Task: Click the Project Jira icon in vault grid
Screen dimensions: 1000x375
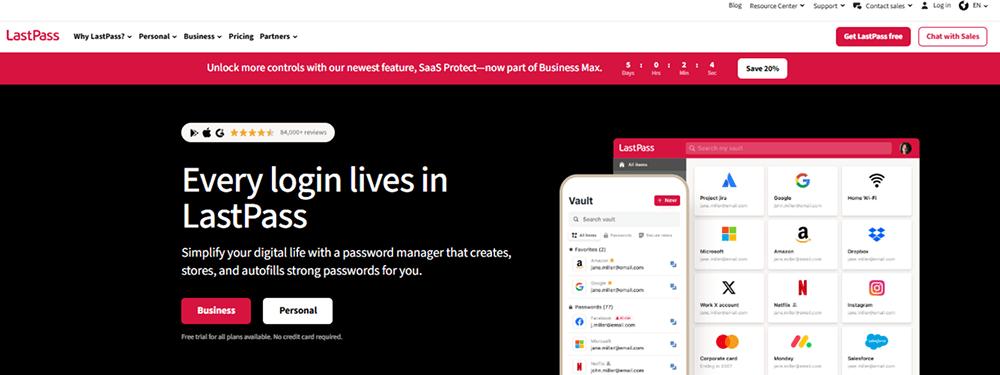Action: tap(728, 180)
